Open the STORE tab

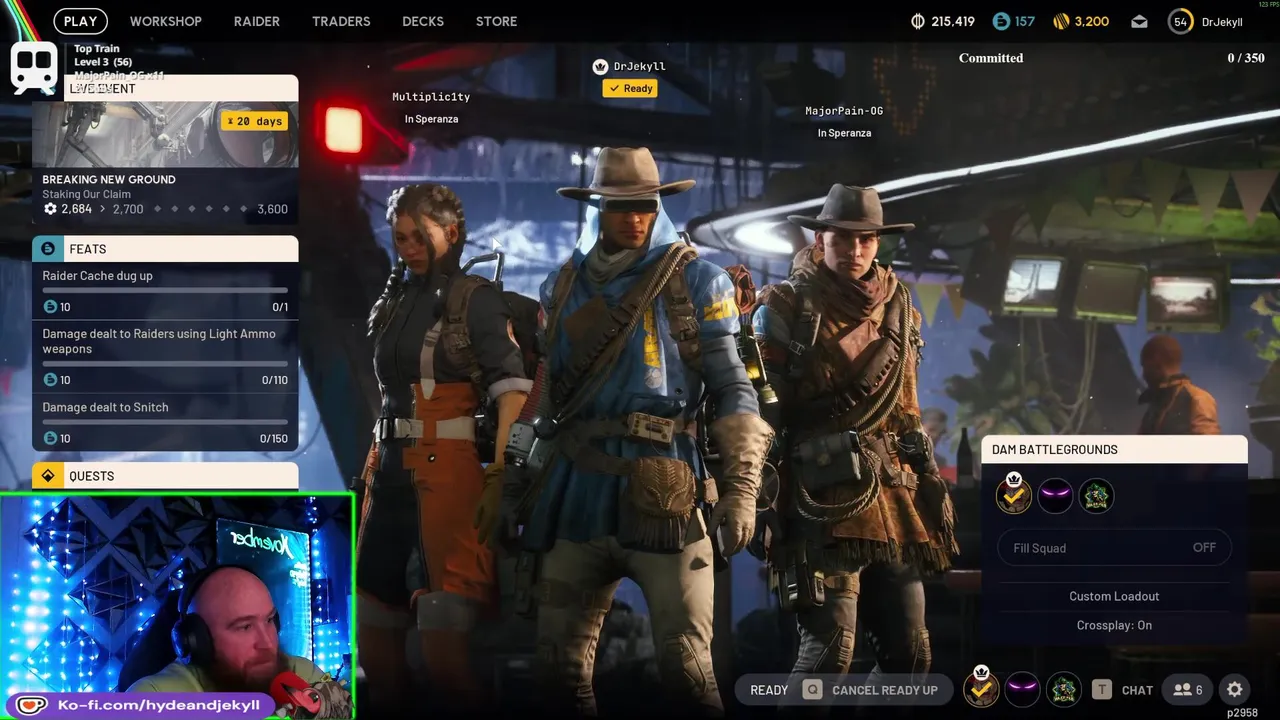(497, 21)
